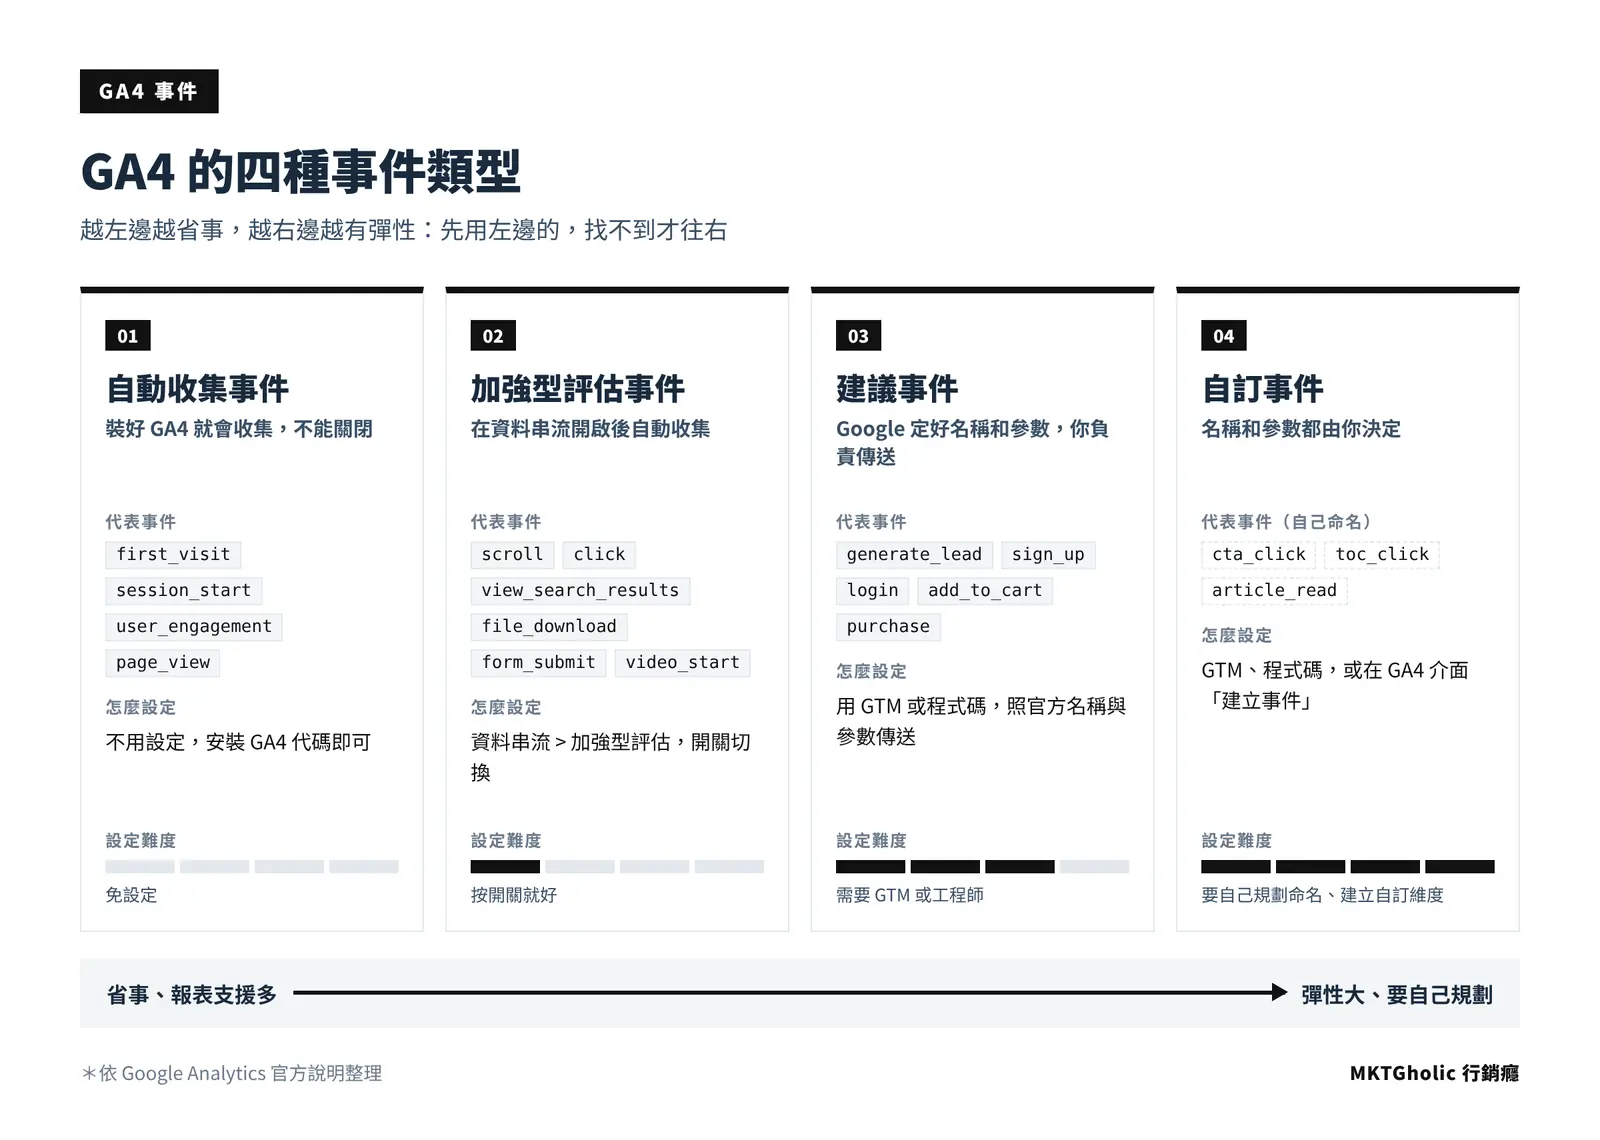Image resolution: width=1600 pixels, height=1140 pixels.
Task: Click '要自己規劃命名、建立自訂維度' caption
Action: point(1322,895)
